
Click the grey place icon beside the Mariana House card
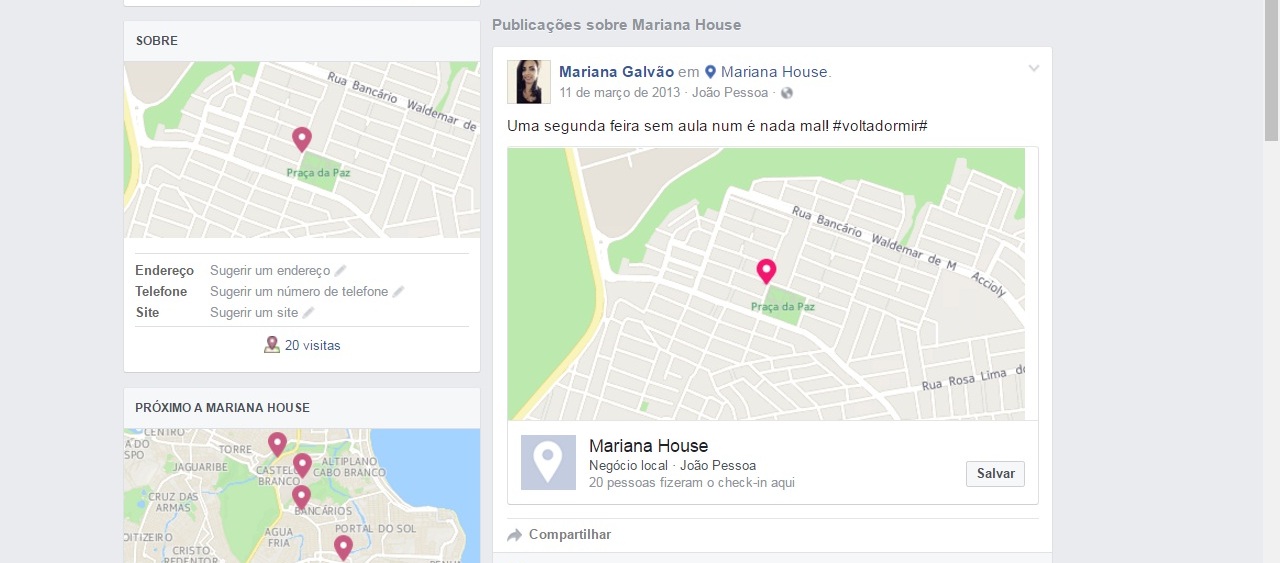click(548, 462)
